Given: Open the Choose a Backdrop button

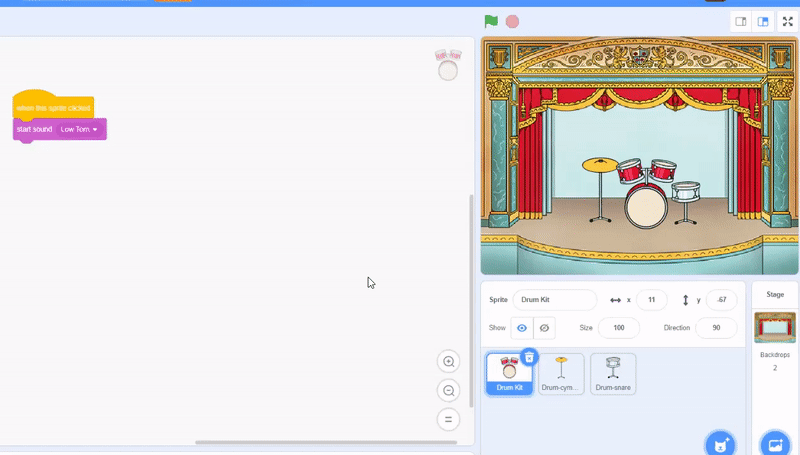Looking at the screenshot, I should pyautogui.click(x=775, y=444).
